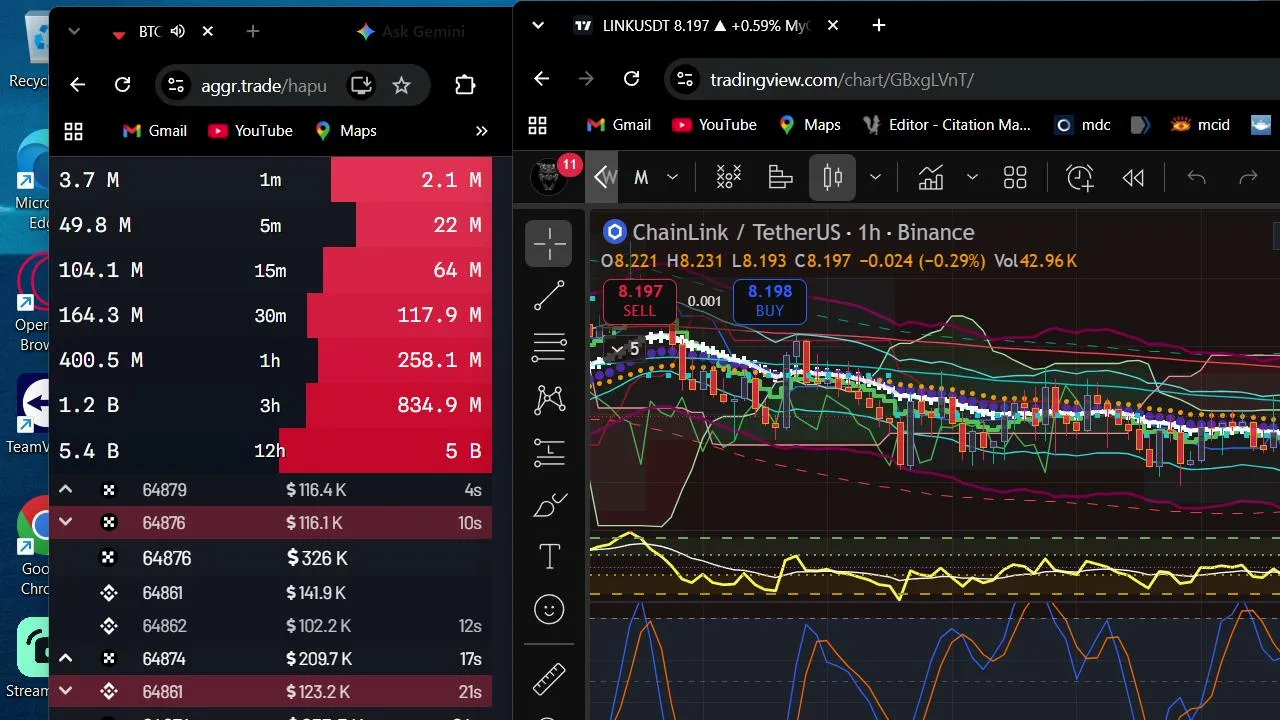Reload the TradingView page
1280x720 pixels.
[631, 79]
